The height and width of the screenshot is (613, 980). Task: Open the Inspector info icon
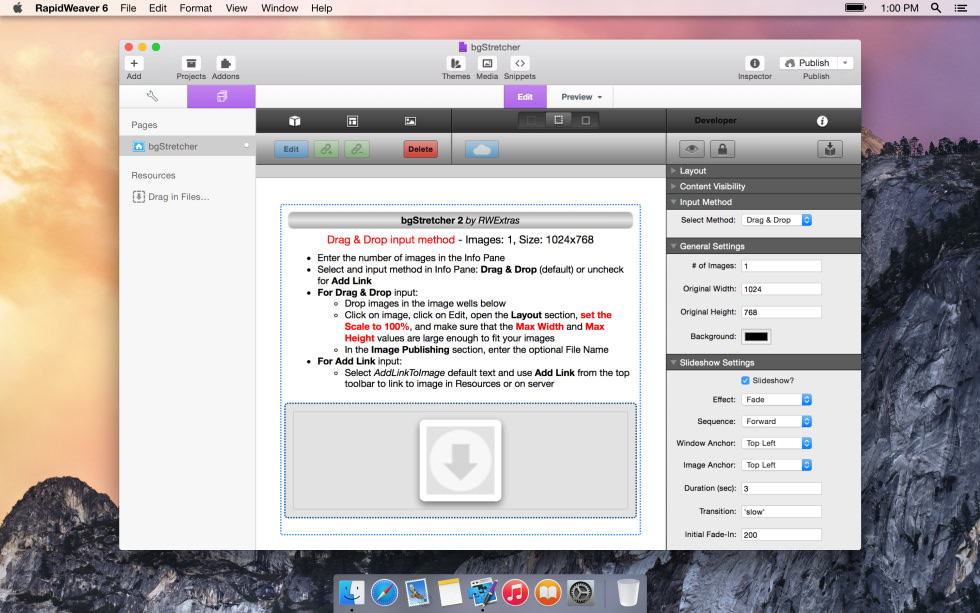click(x=754, y=63)
